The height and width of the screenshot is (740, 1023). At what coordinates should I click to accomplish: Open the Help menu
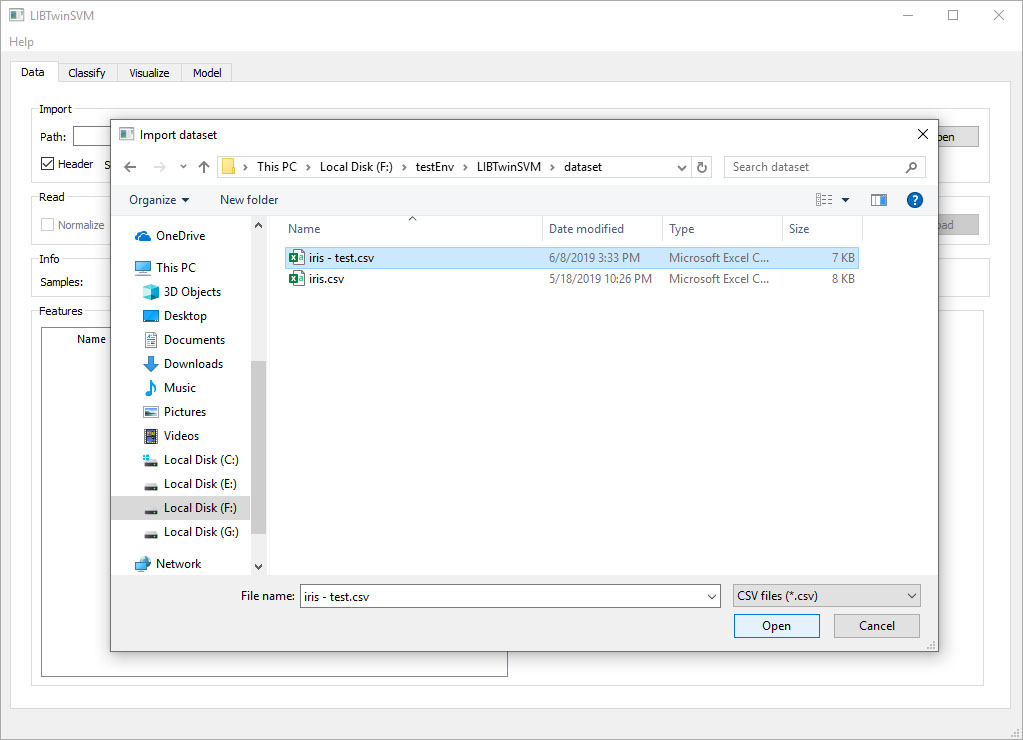pos(22,42)
